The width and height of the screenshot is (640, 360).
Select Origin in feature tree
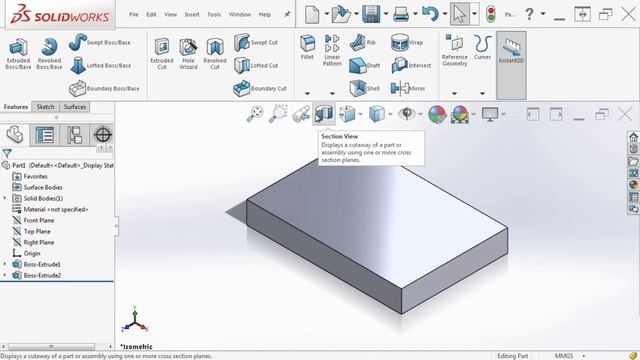point(27,253)
